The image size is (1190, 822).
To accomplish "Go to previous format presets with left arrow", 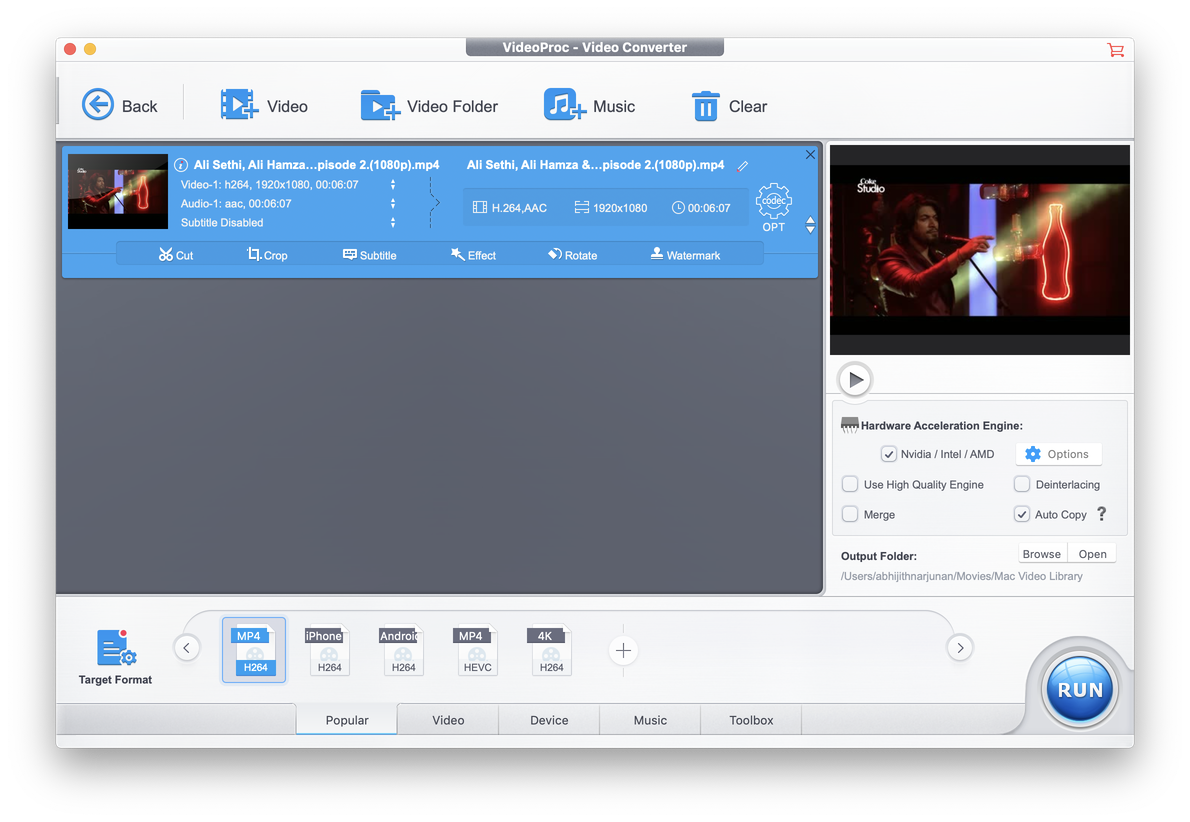I will click(x=187, y=648).
